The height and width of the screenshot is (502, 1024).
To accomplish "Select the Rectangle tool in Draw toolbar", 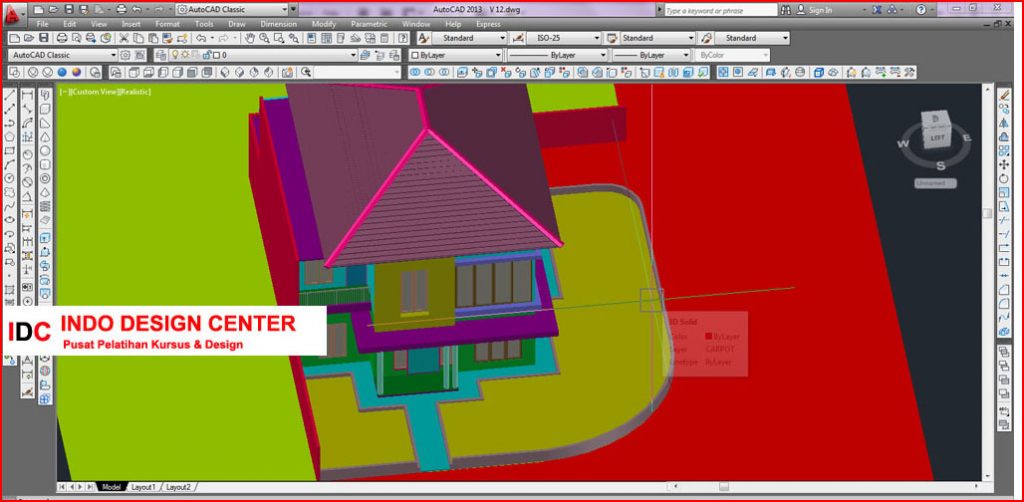I will [x=10, y=150].
